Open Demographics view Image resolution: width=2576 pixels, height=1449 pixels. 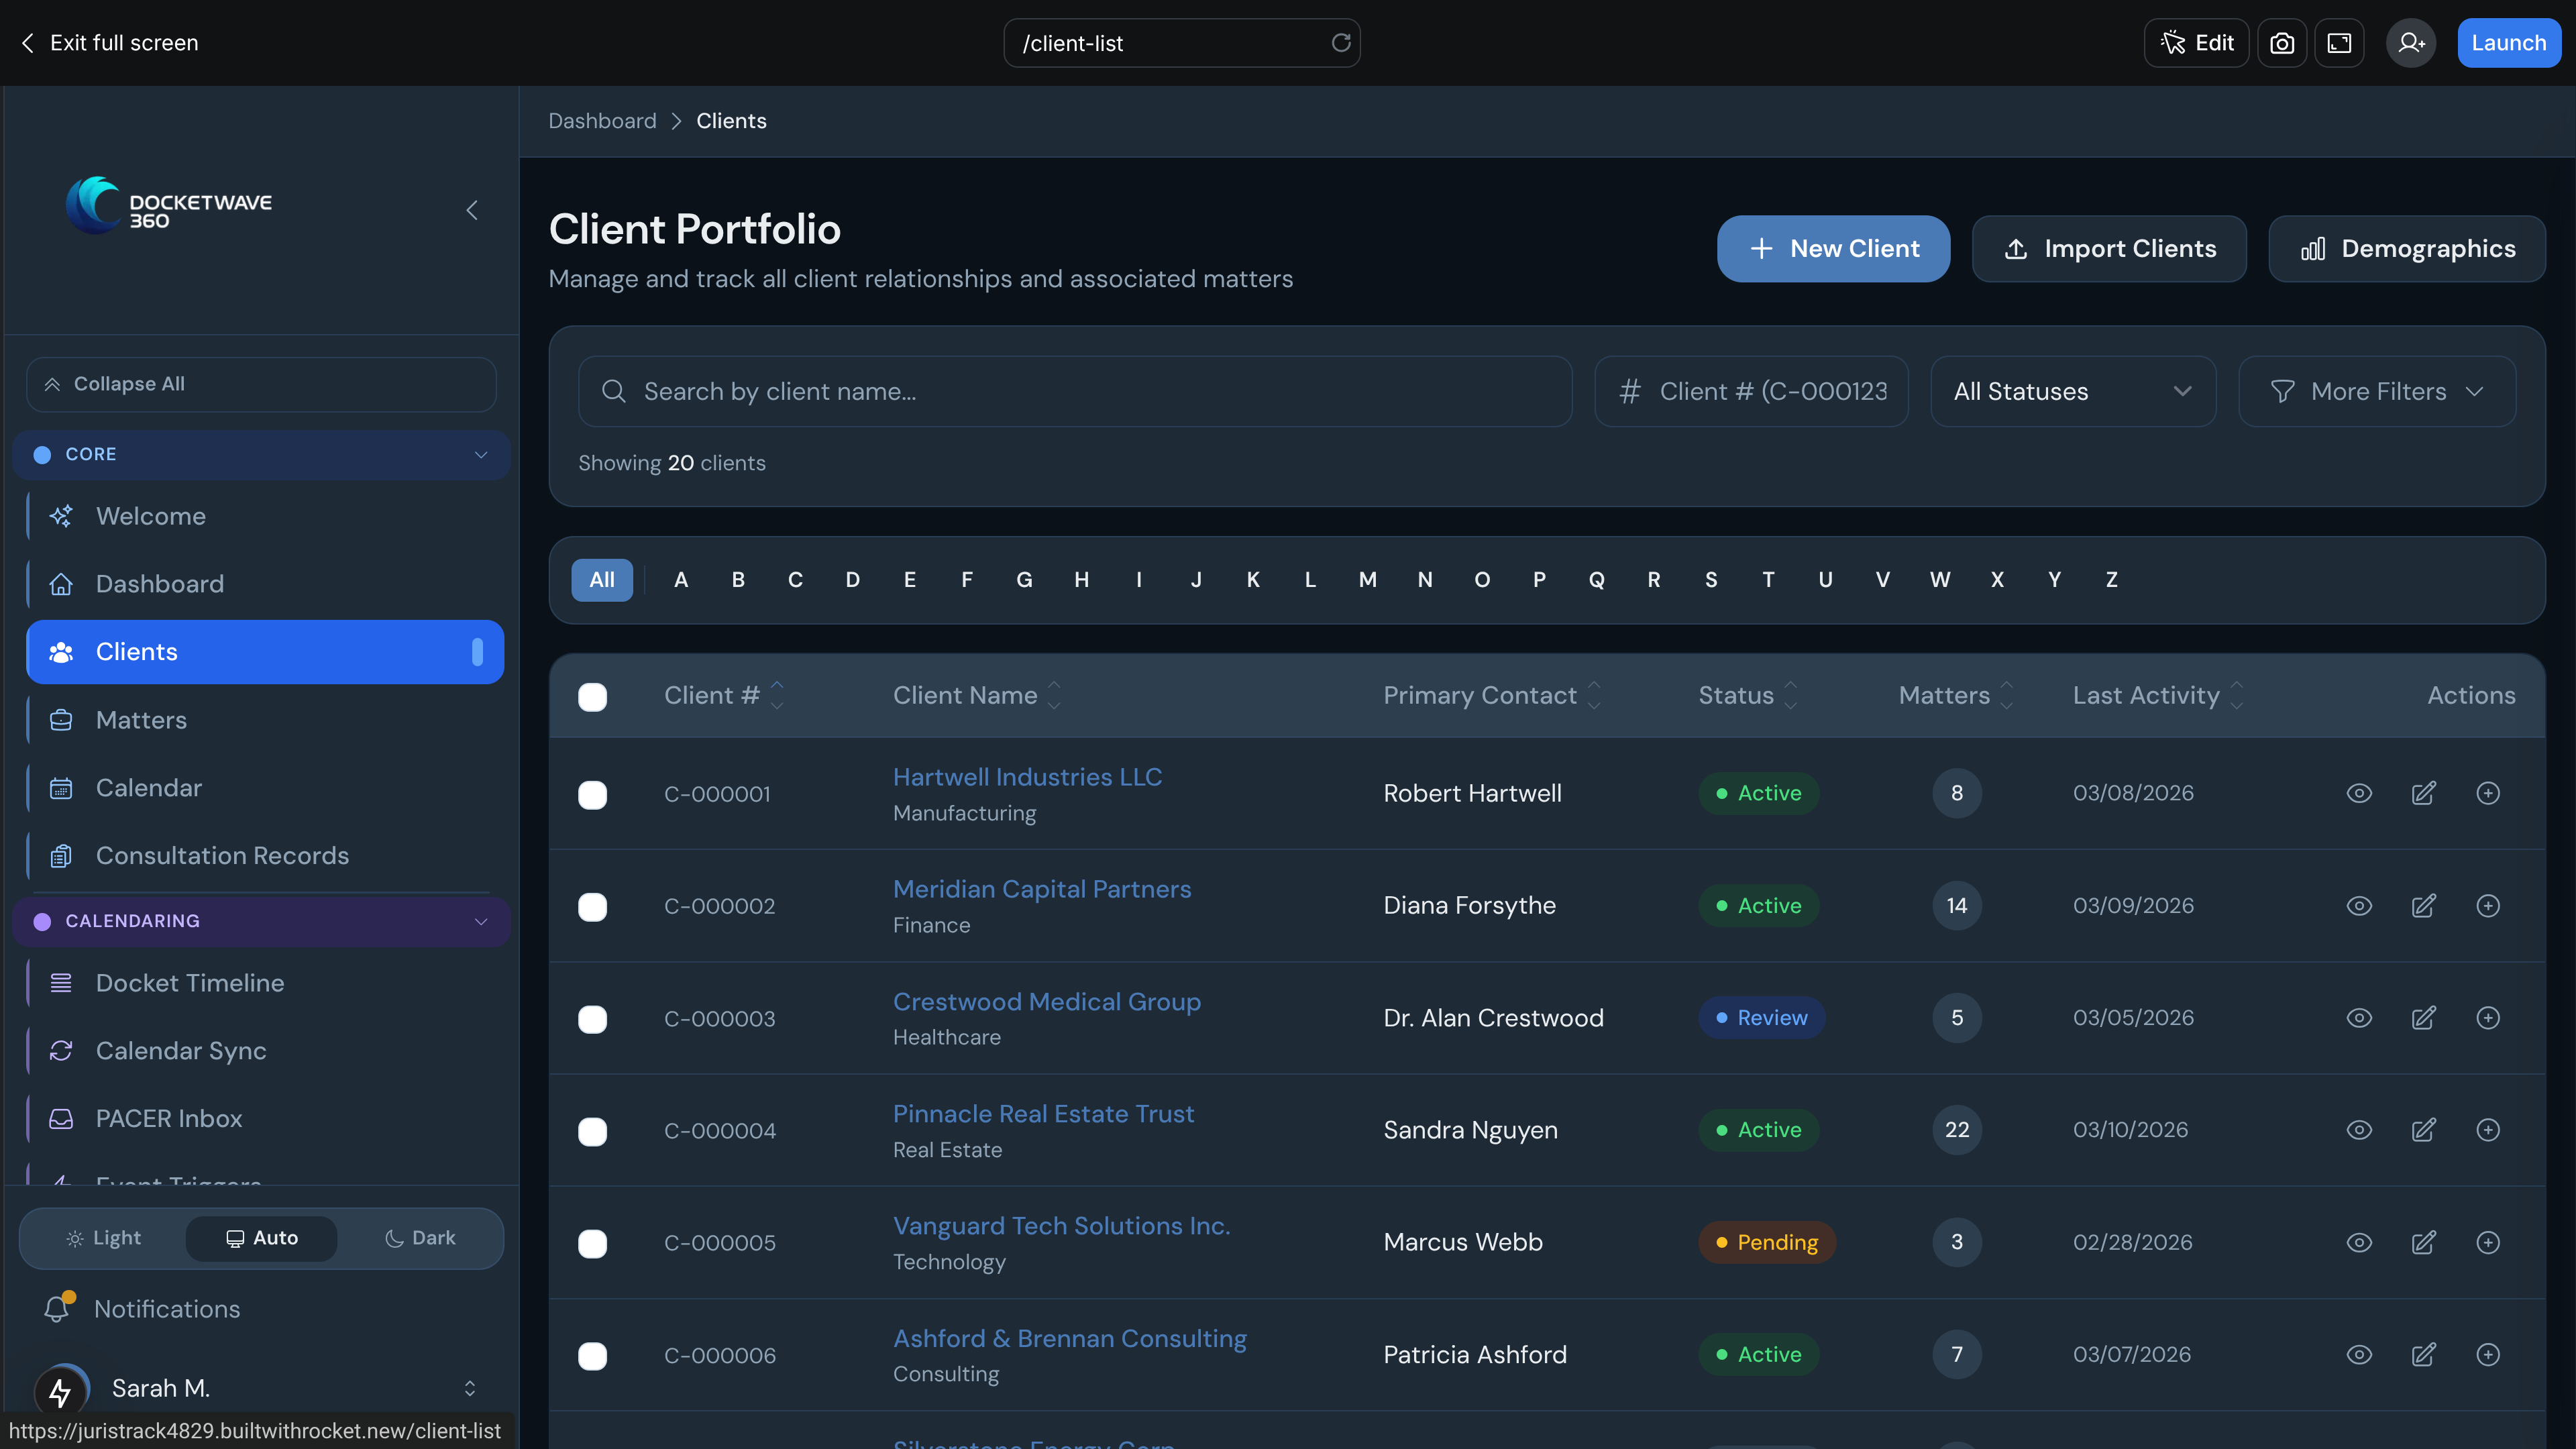click(x=2406, y=249)
